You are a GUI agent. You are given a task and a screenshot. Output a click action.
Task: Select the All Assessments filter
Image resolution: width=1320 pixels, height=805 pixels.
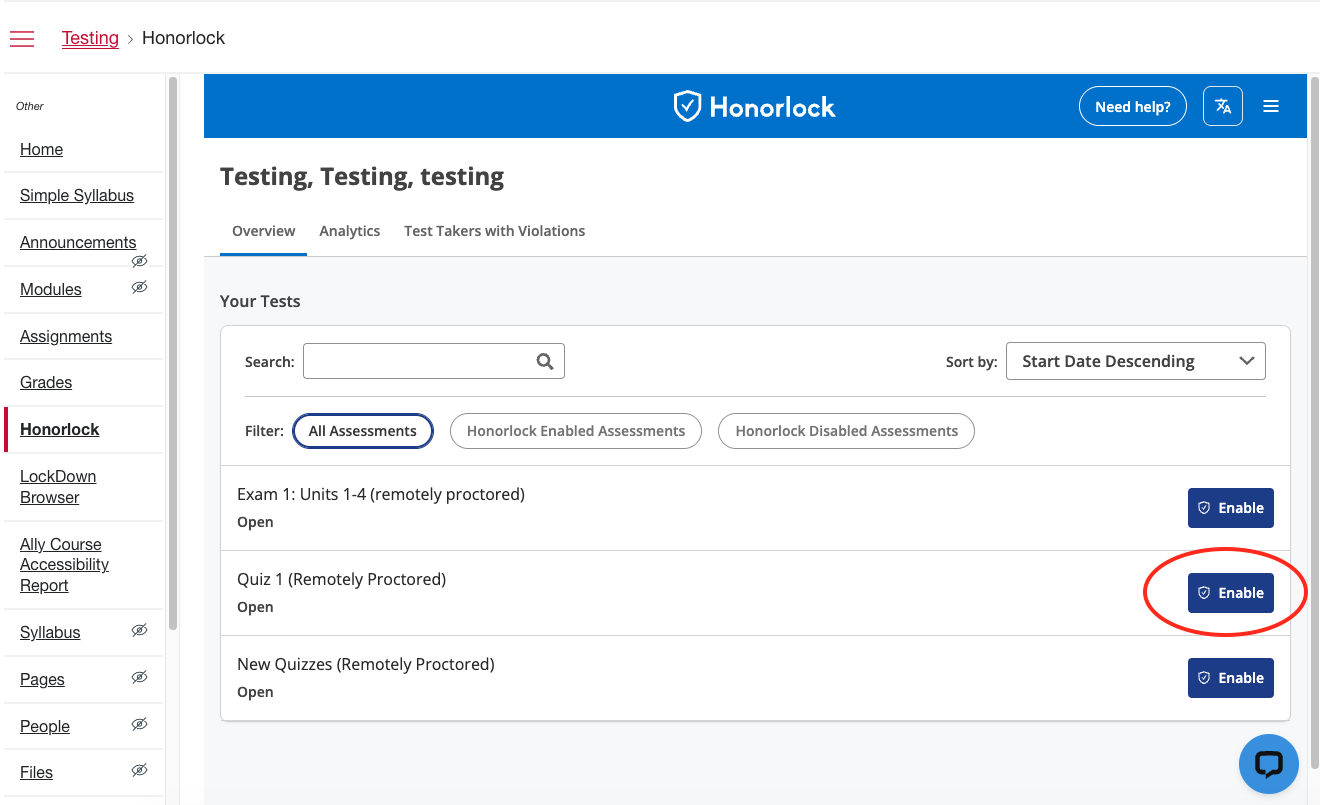coord(362,431)
